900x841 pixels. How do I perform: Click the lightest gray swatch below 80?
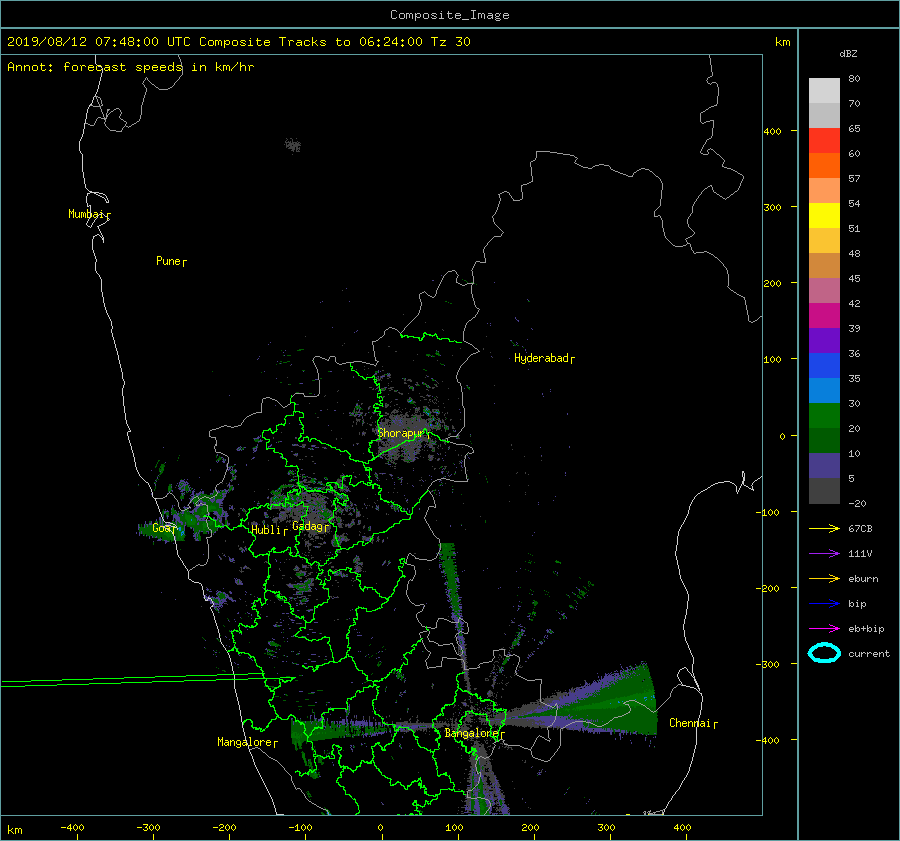pos(824,91)
